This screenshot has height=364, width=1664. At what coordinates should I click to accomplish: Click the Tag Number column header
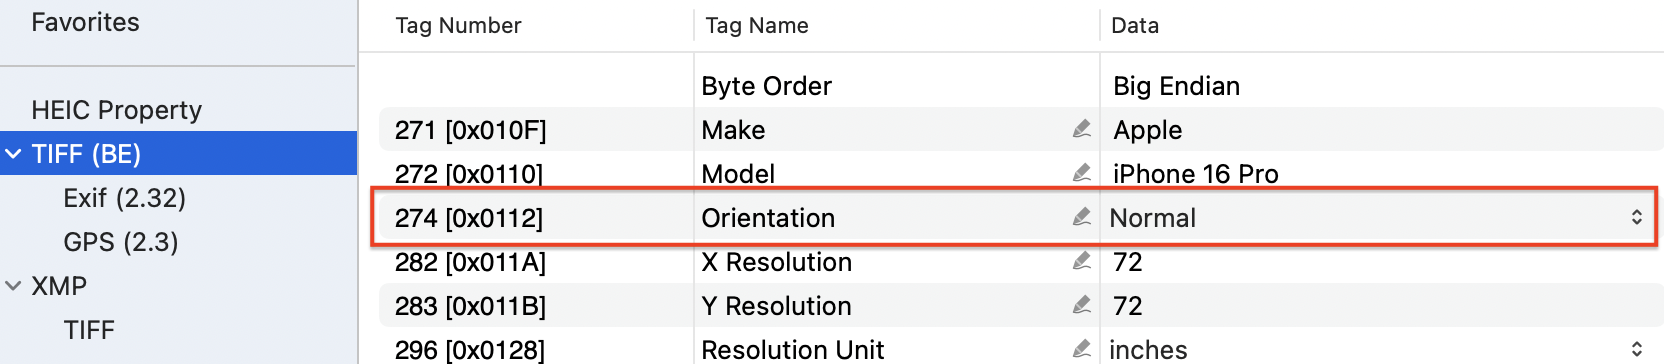[458, 26]
